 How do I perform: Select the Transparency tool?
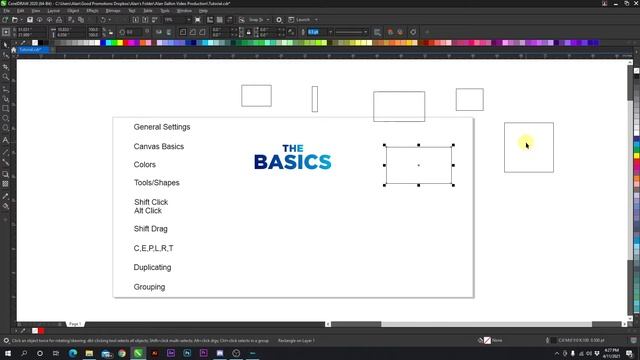point(5,184)
